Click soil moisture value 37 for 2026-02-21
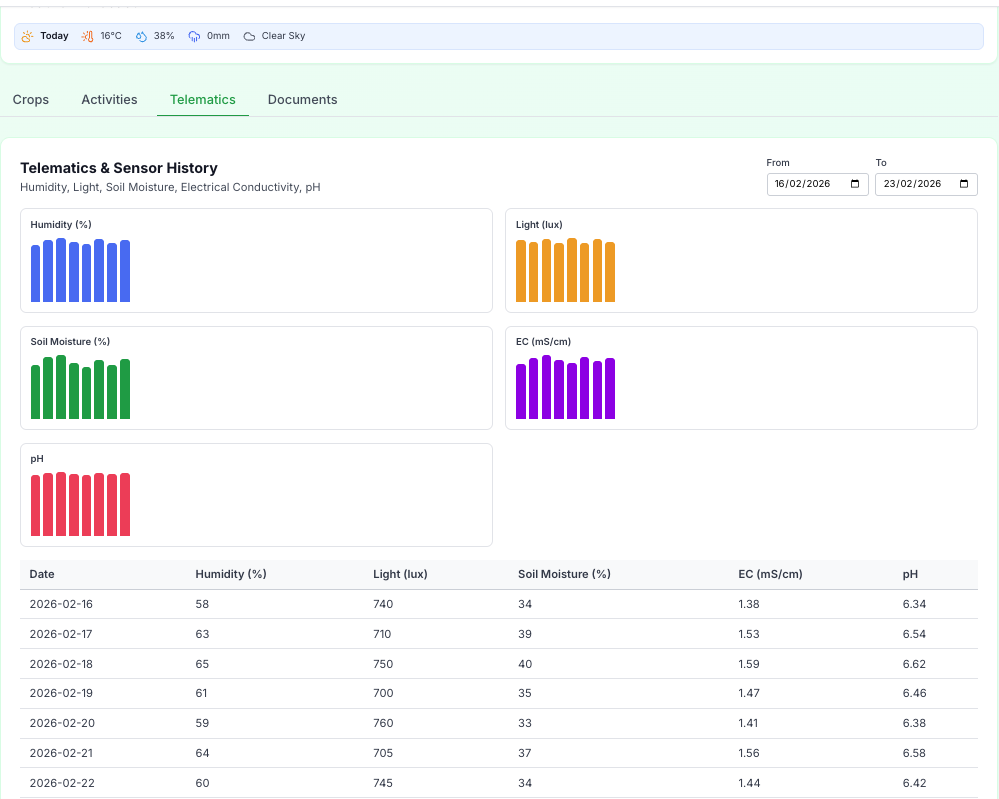999x799 pixels. click(x=524, y=753)
